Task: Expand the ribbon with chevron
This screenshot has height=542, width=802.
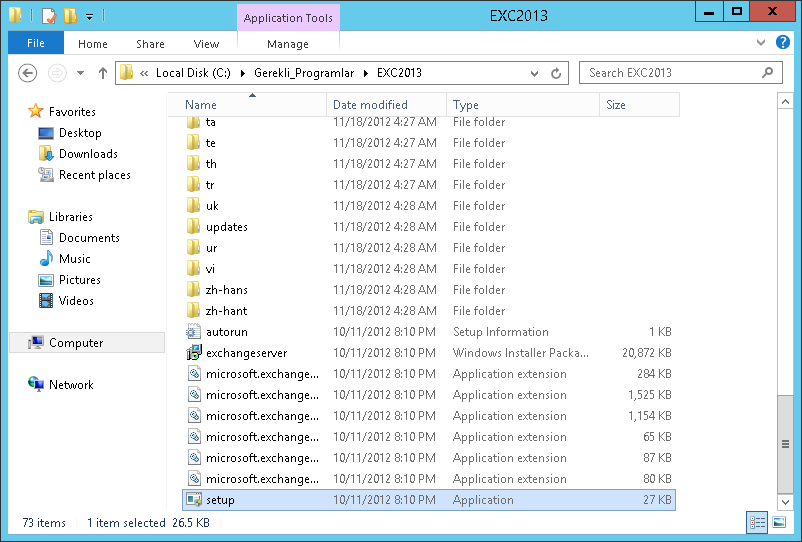Action: pos(761,42)
